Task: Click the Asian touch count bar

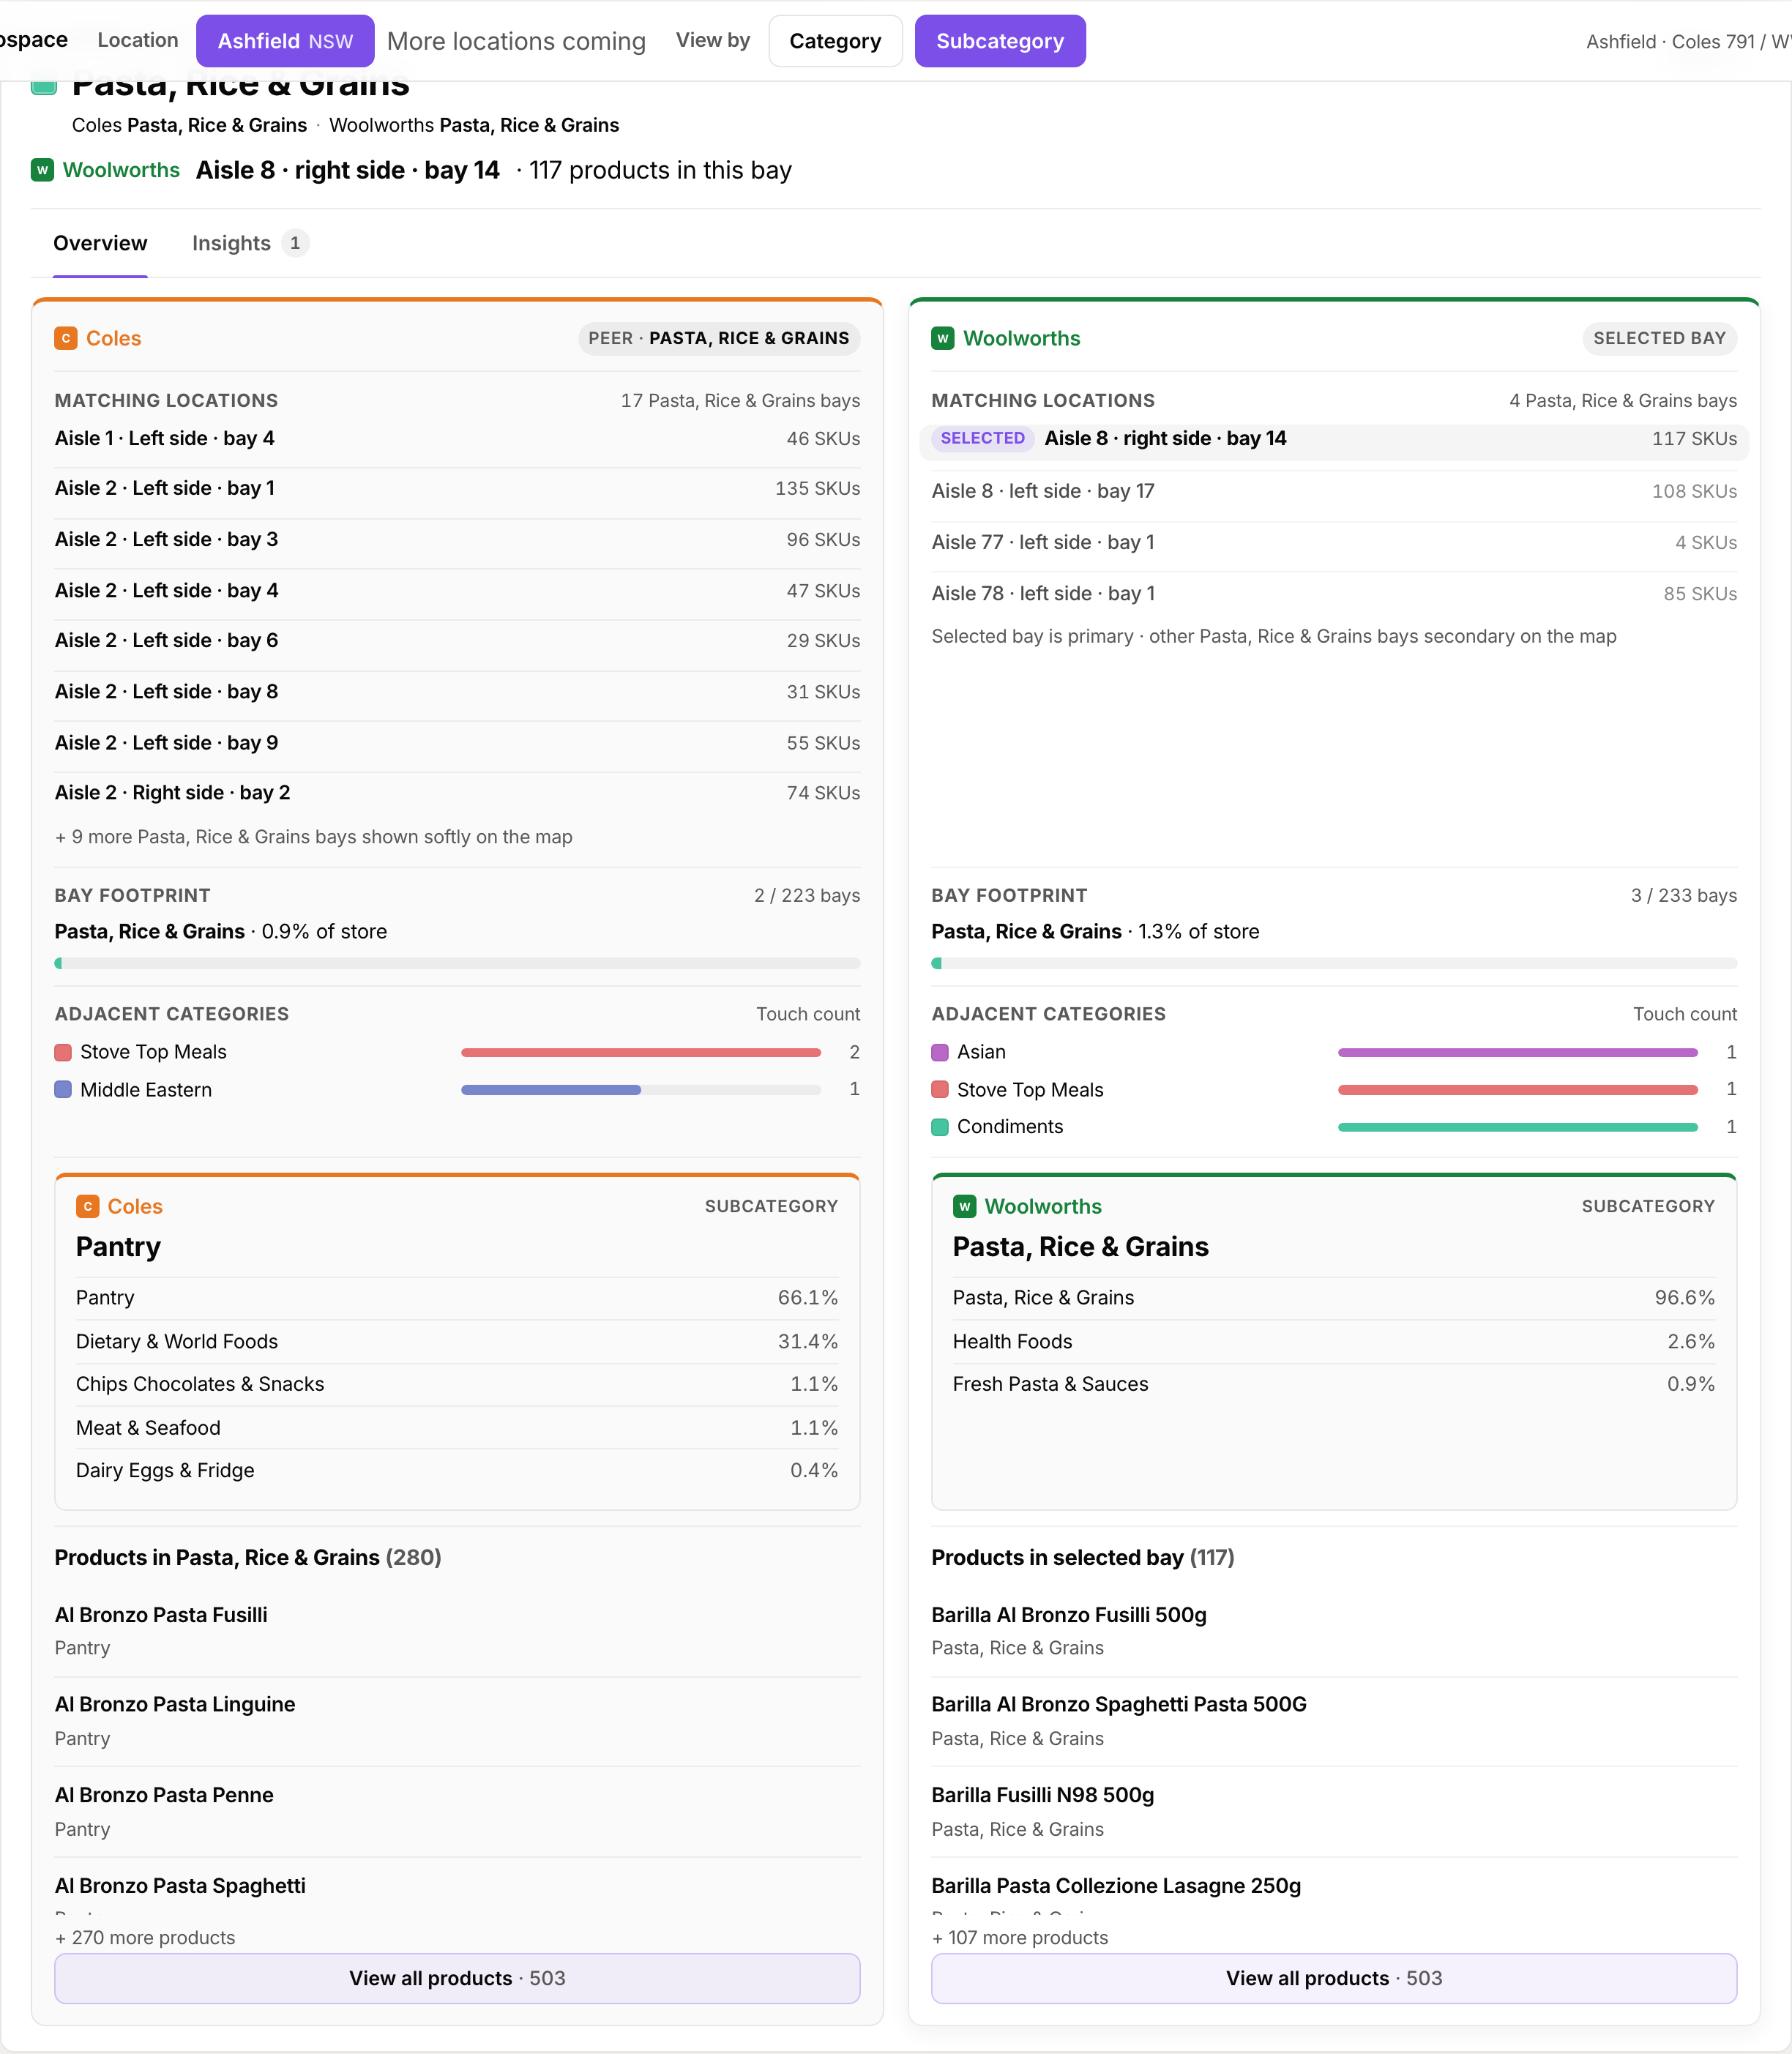Action: coord(1518,1052)
